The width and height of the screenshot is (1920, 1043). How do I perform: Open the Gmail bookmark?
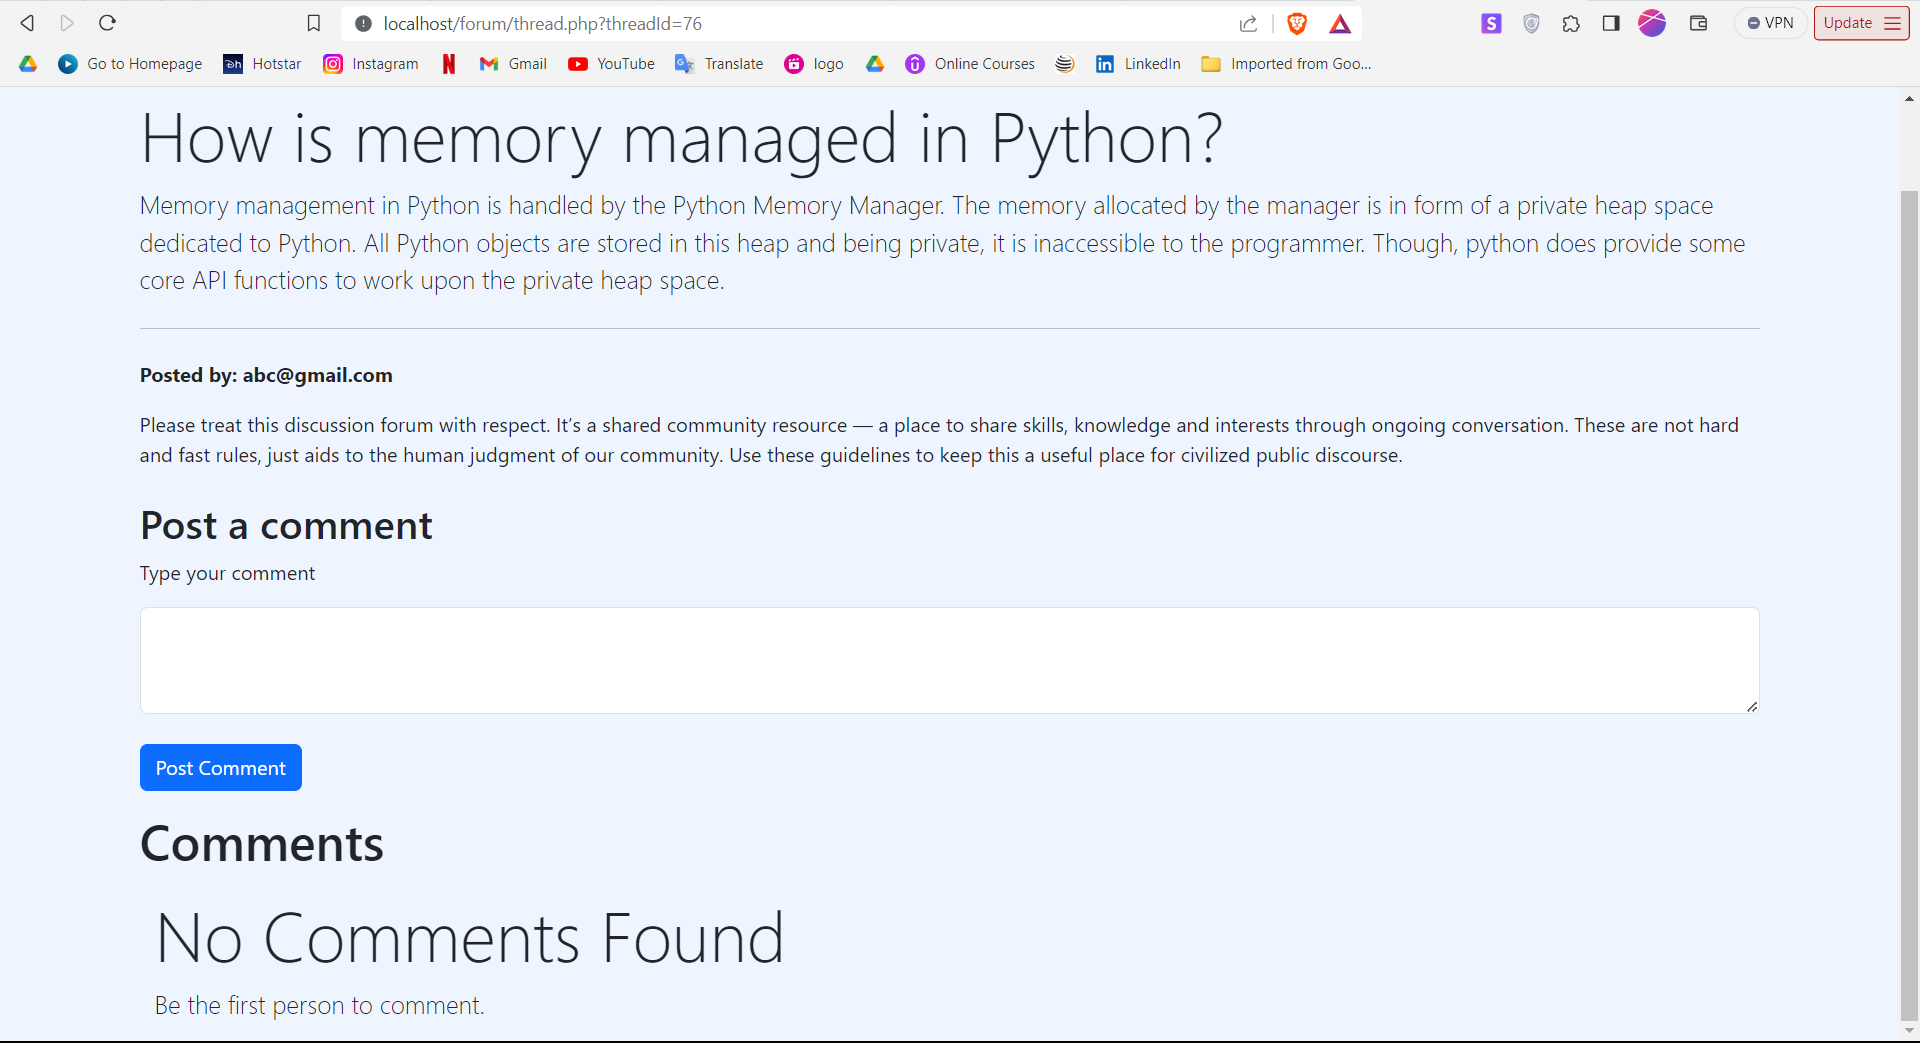point(513,64)
